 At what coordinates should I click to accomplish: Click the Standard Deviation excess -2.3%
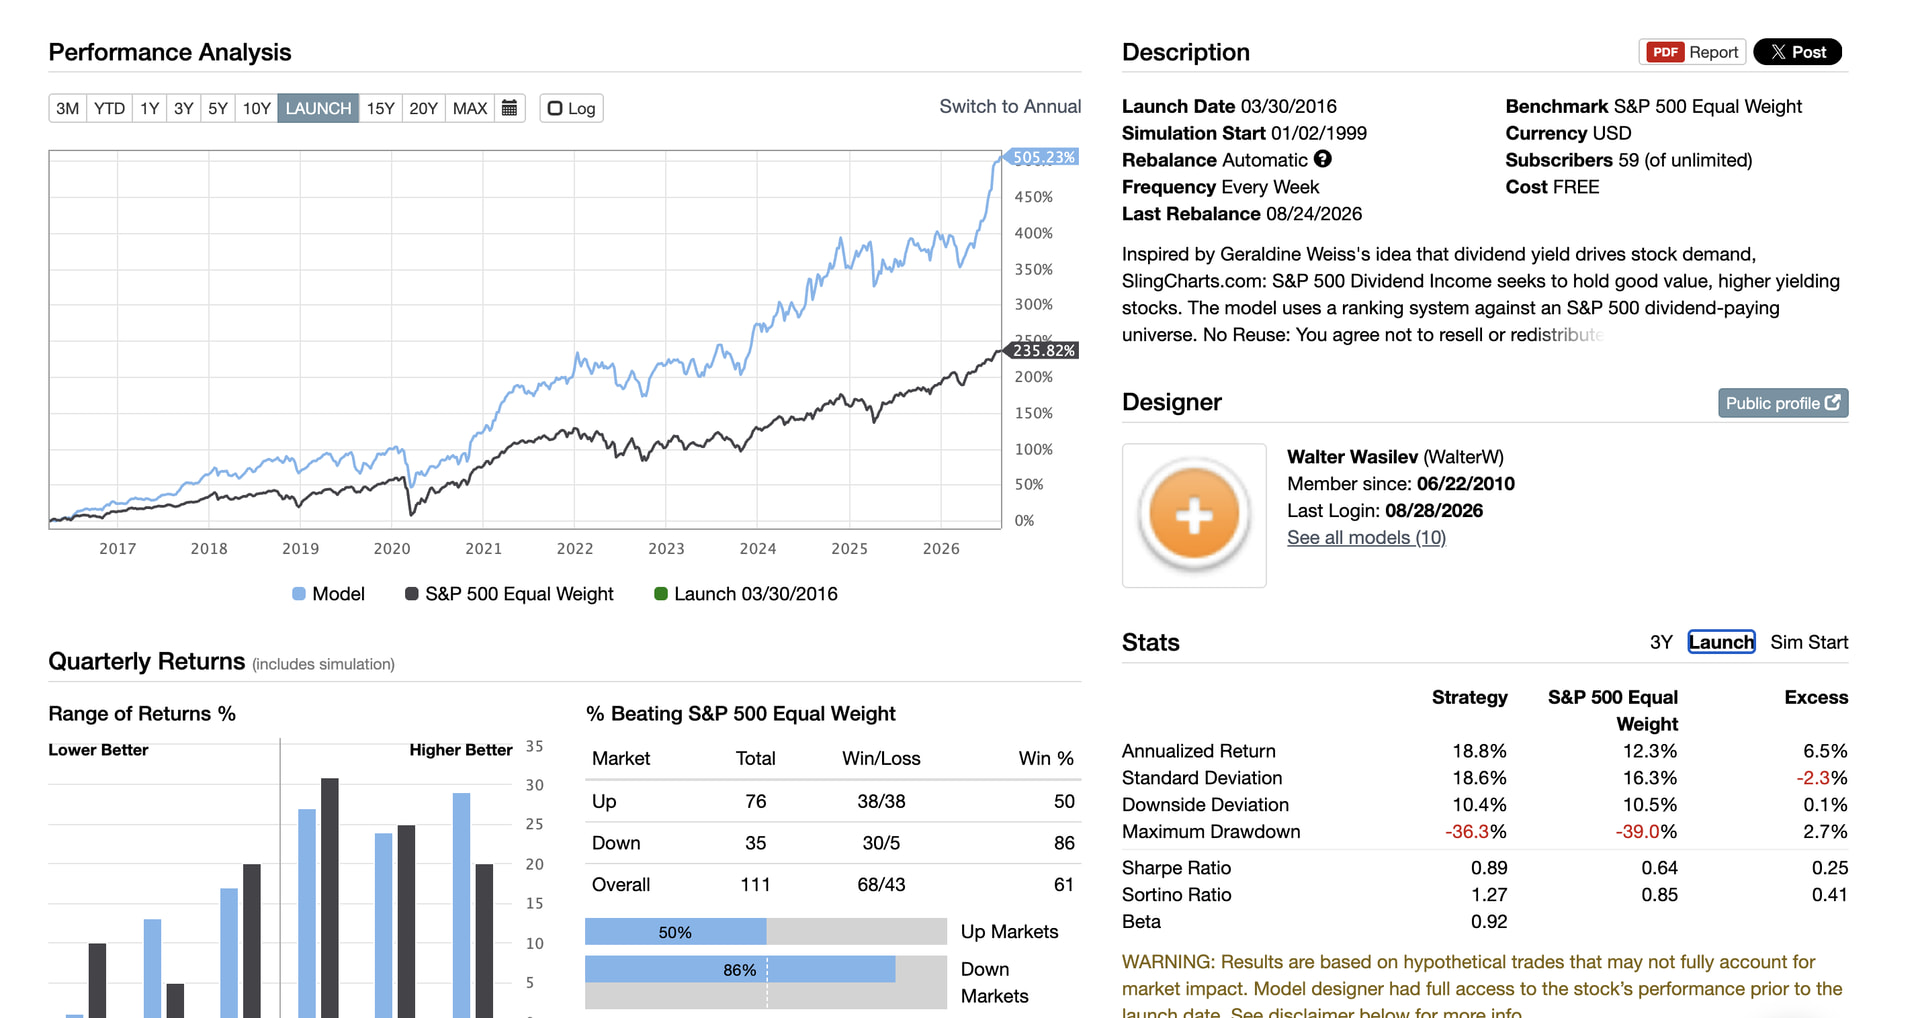pos(1821,778)
